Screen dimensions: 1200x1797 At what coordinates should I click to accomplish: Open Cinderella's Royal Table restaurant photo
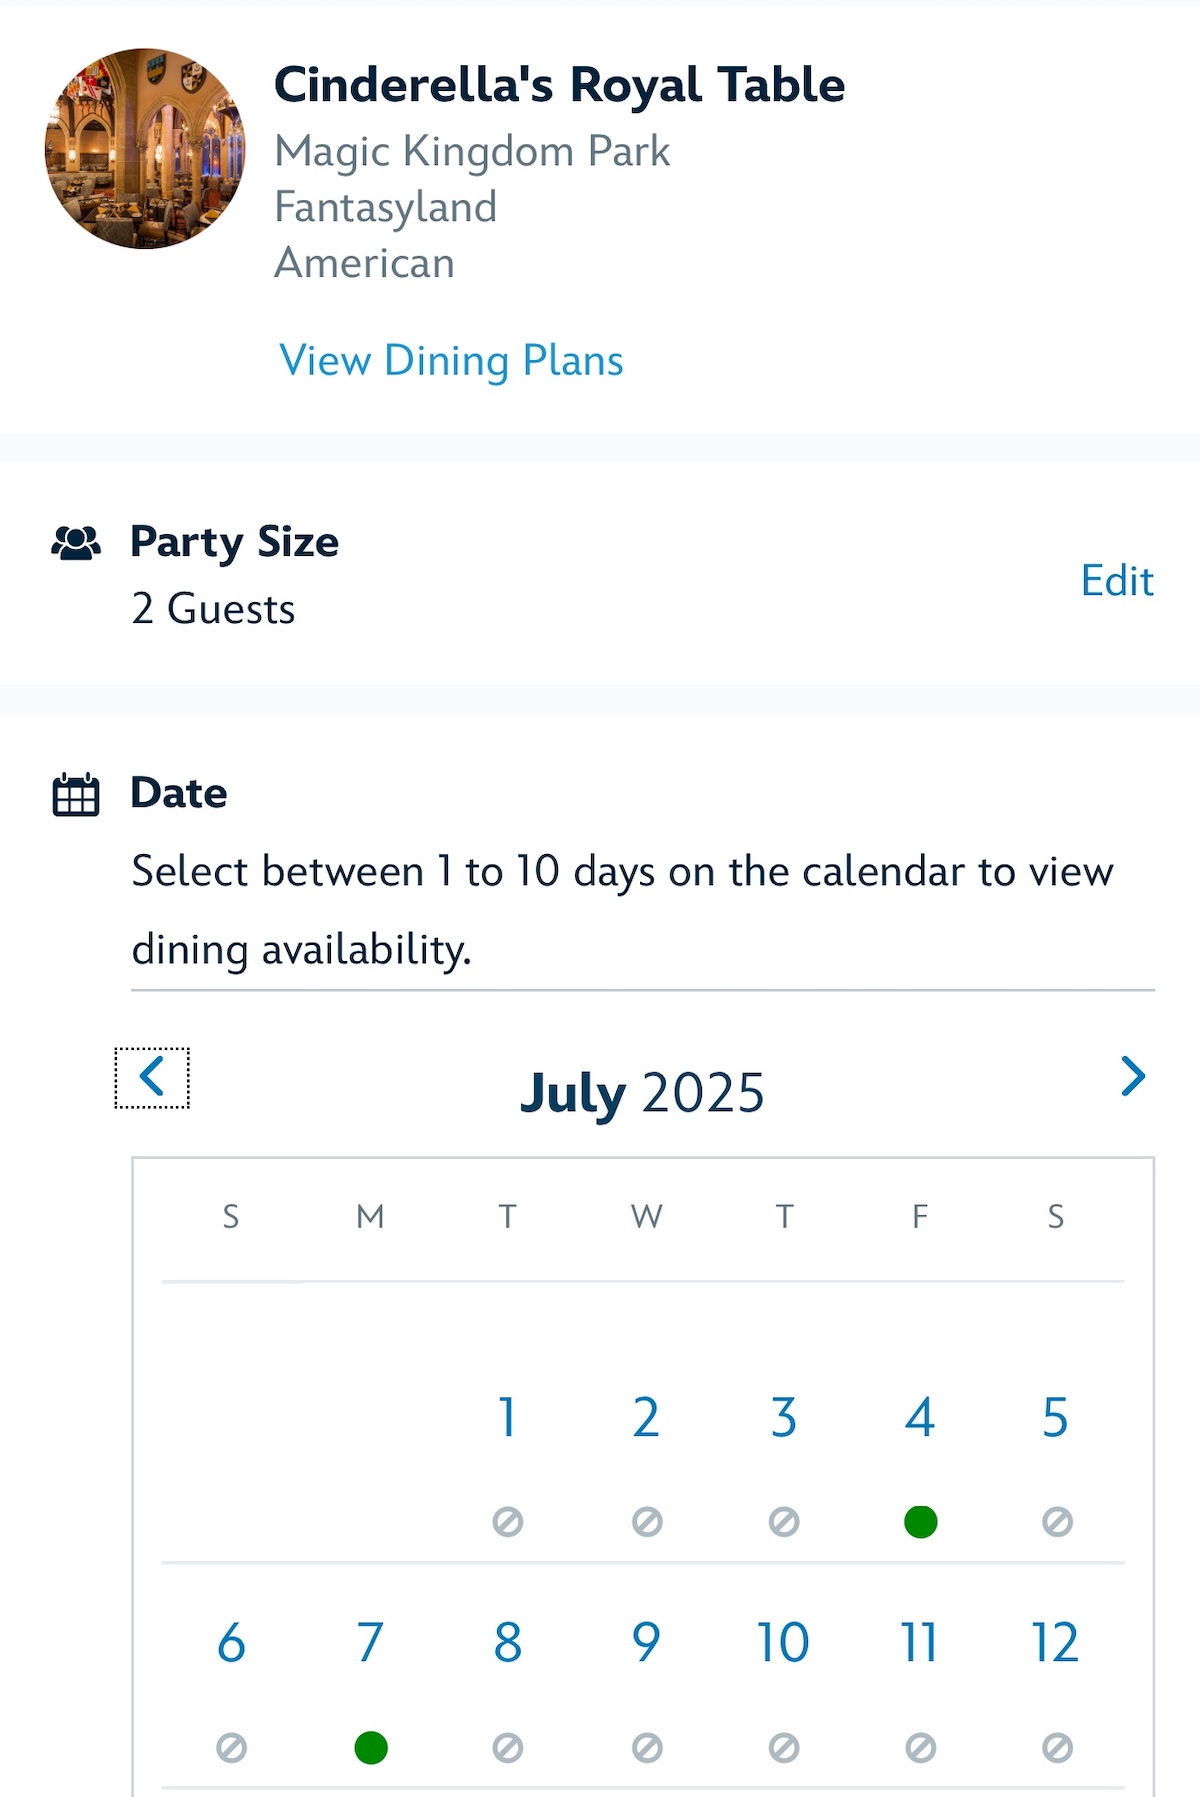(x=145, y=148)
